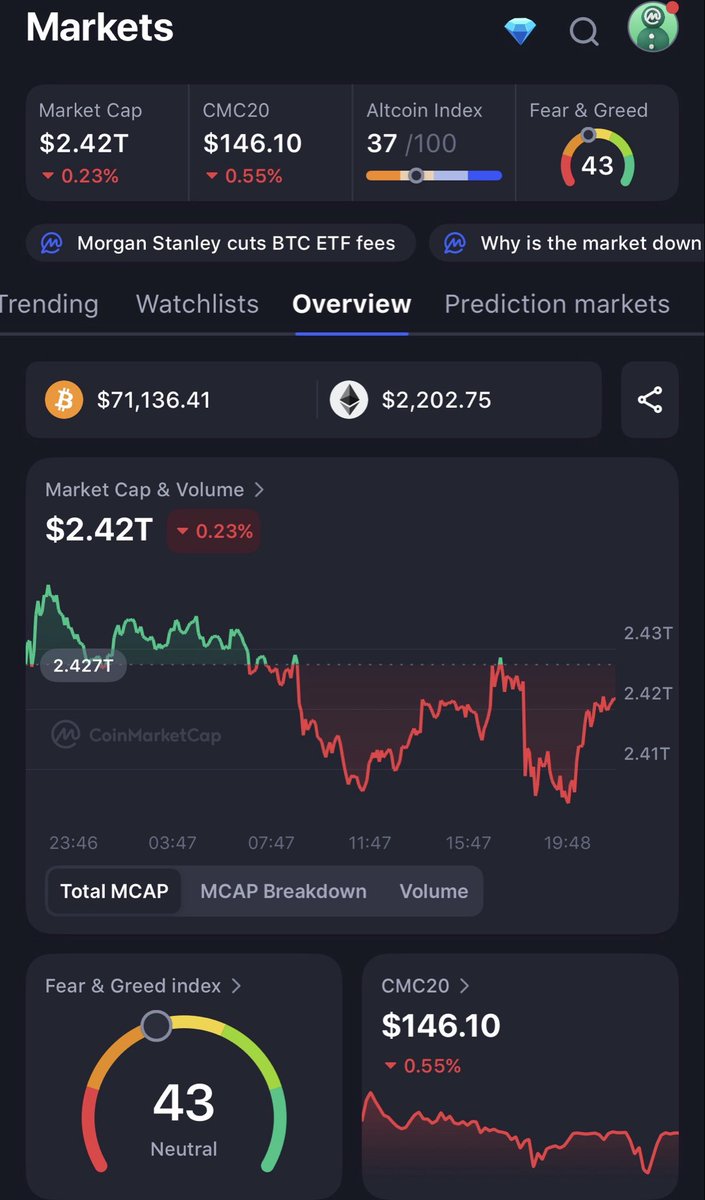The image size is (705, 1200).
Task: Select the Total MCAP chart option
Action: [114, 891]
